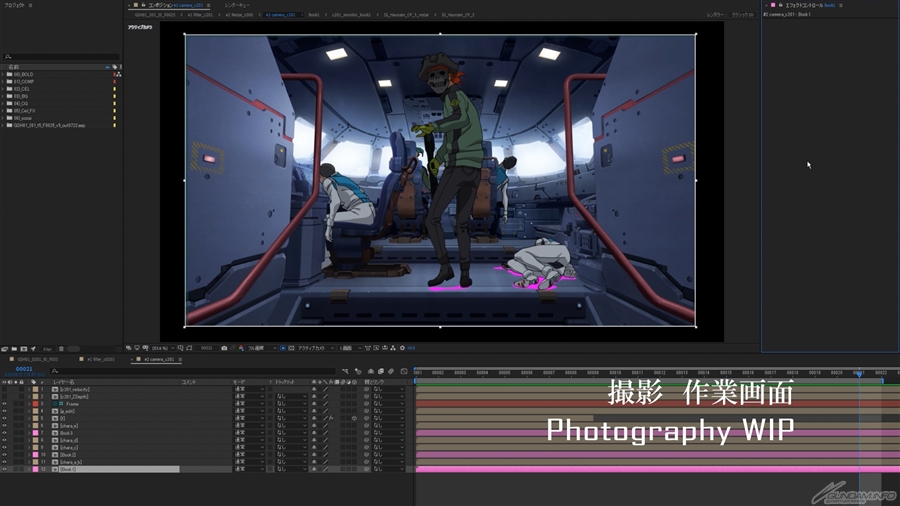Toggle the region of interest icon
The image size is (900, 506).
tap(282, 348)
